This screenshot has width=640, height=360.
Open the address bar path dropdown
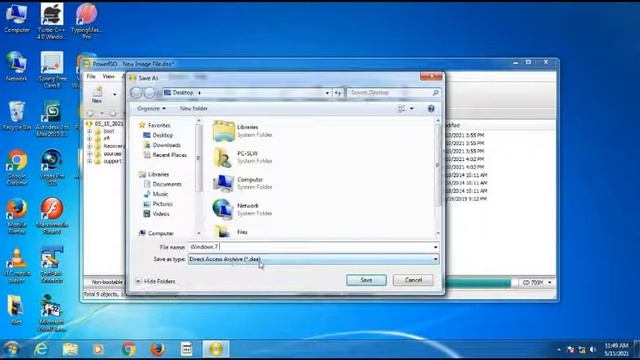[327, 93]
